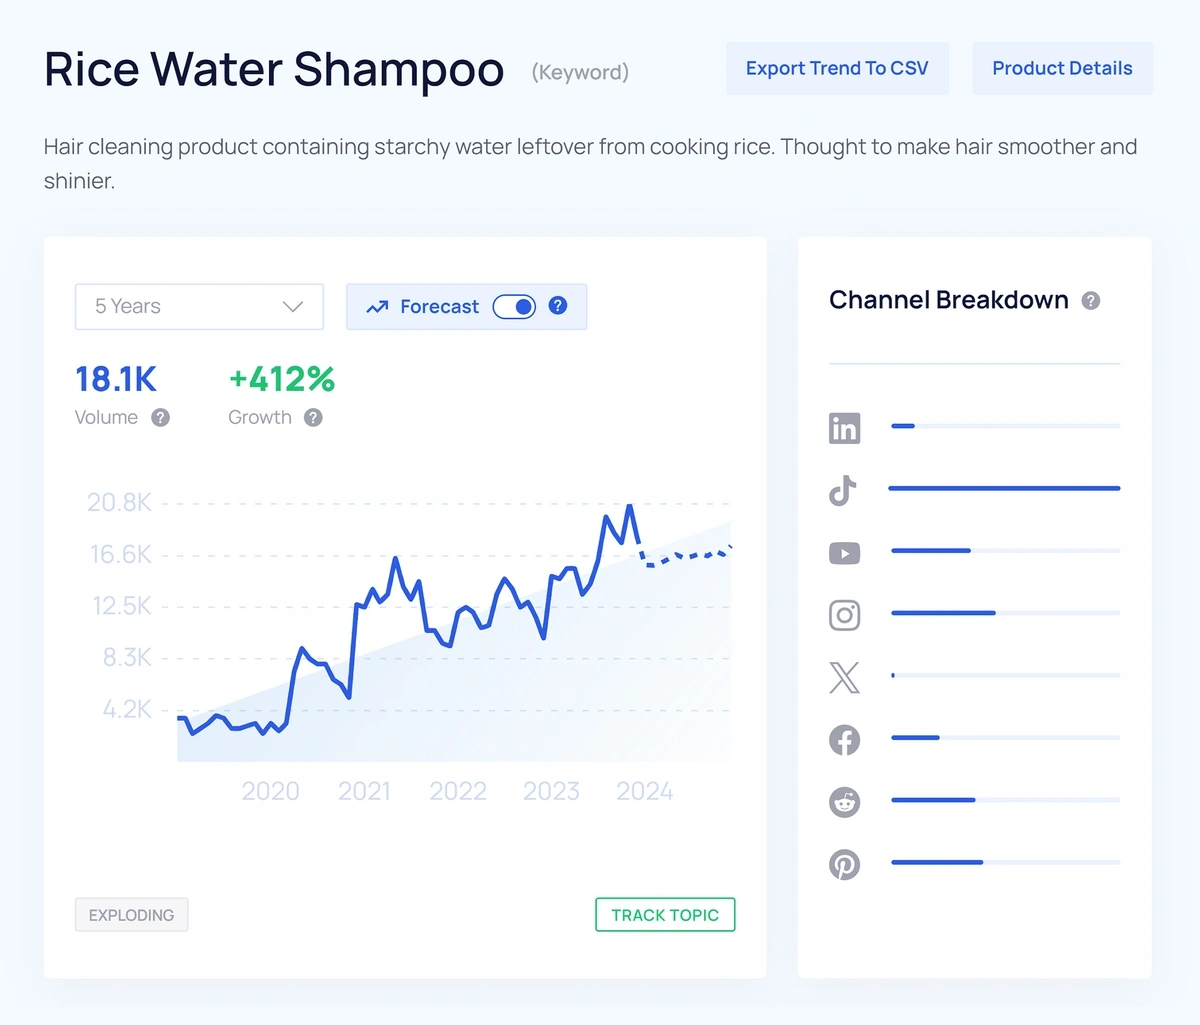Click the 20.8K y-axis label
The image size is (1200, 1025).
pos(119,502)
